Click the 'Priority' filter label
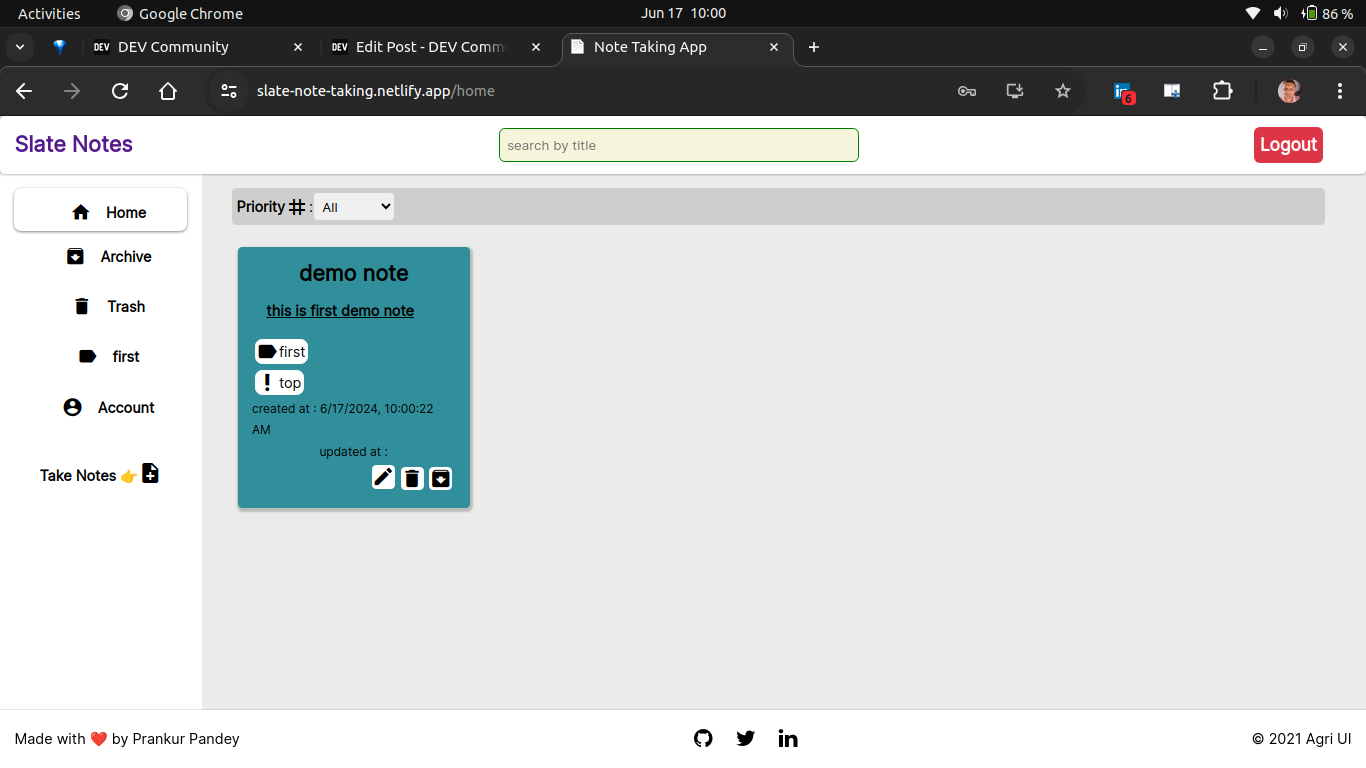The width and height of the screenshot is (1366, 768). tap(261, 207)
